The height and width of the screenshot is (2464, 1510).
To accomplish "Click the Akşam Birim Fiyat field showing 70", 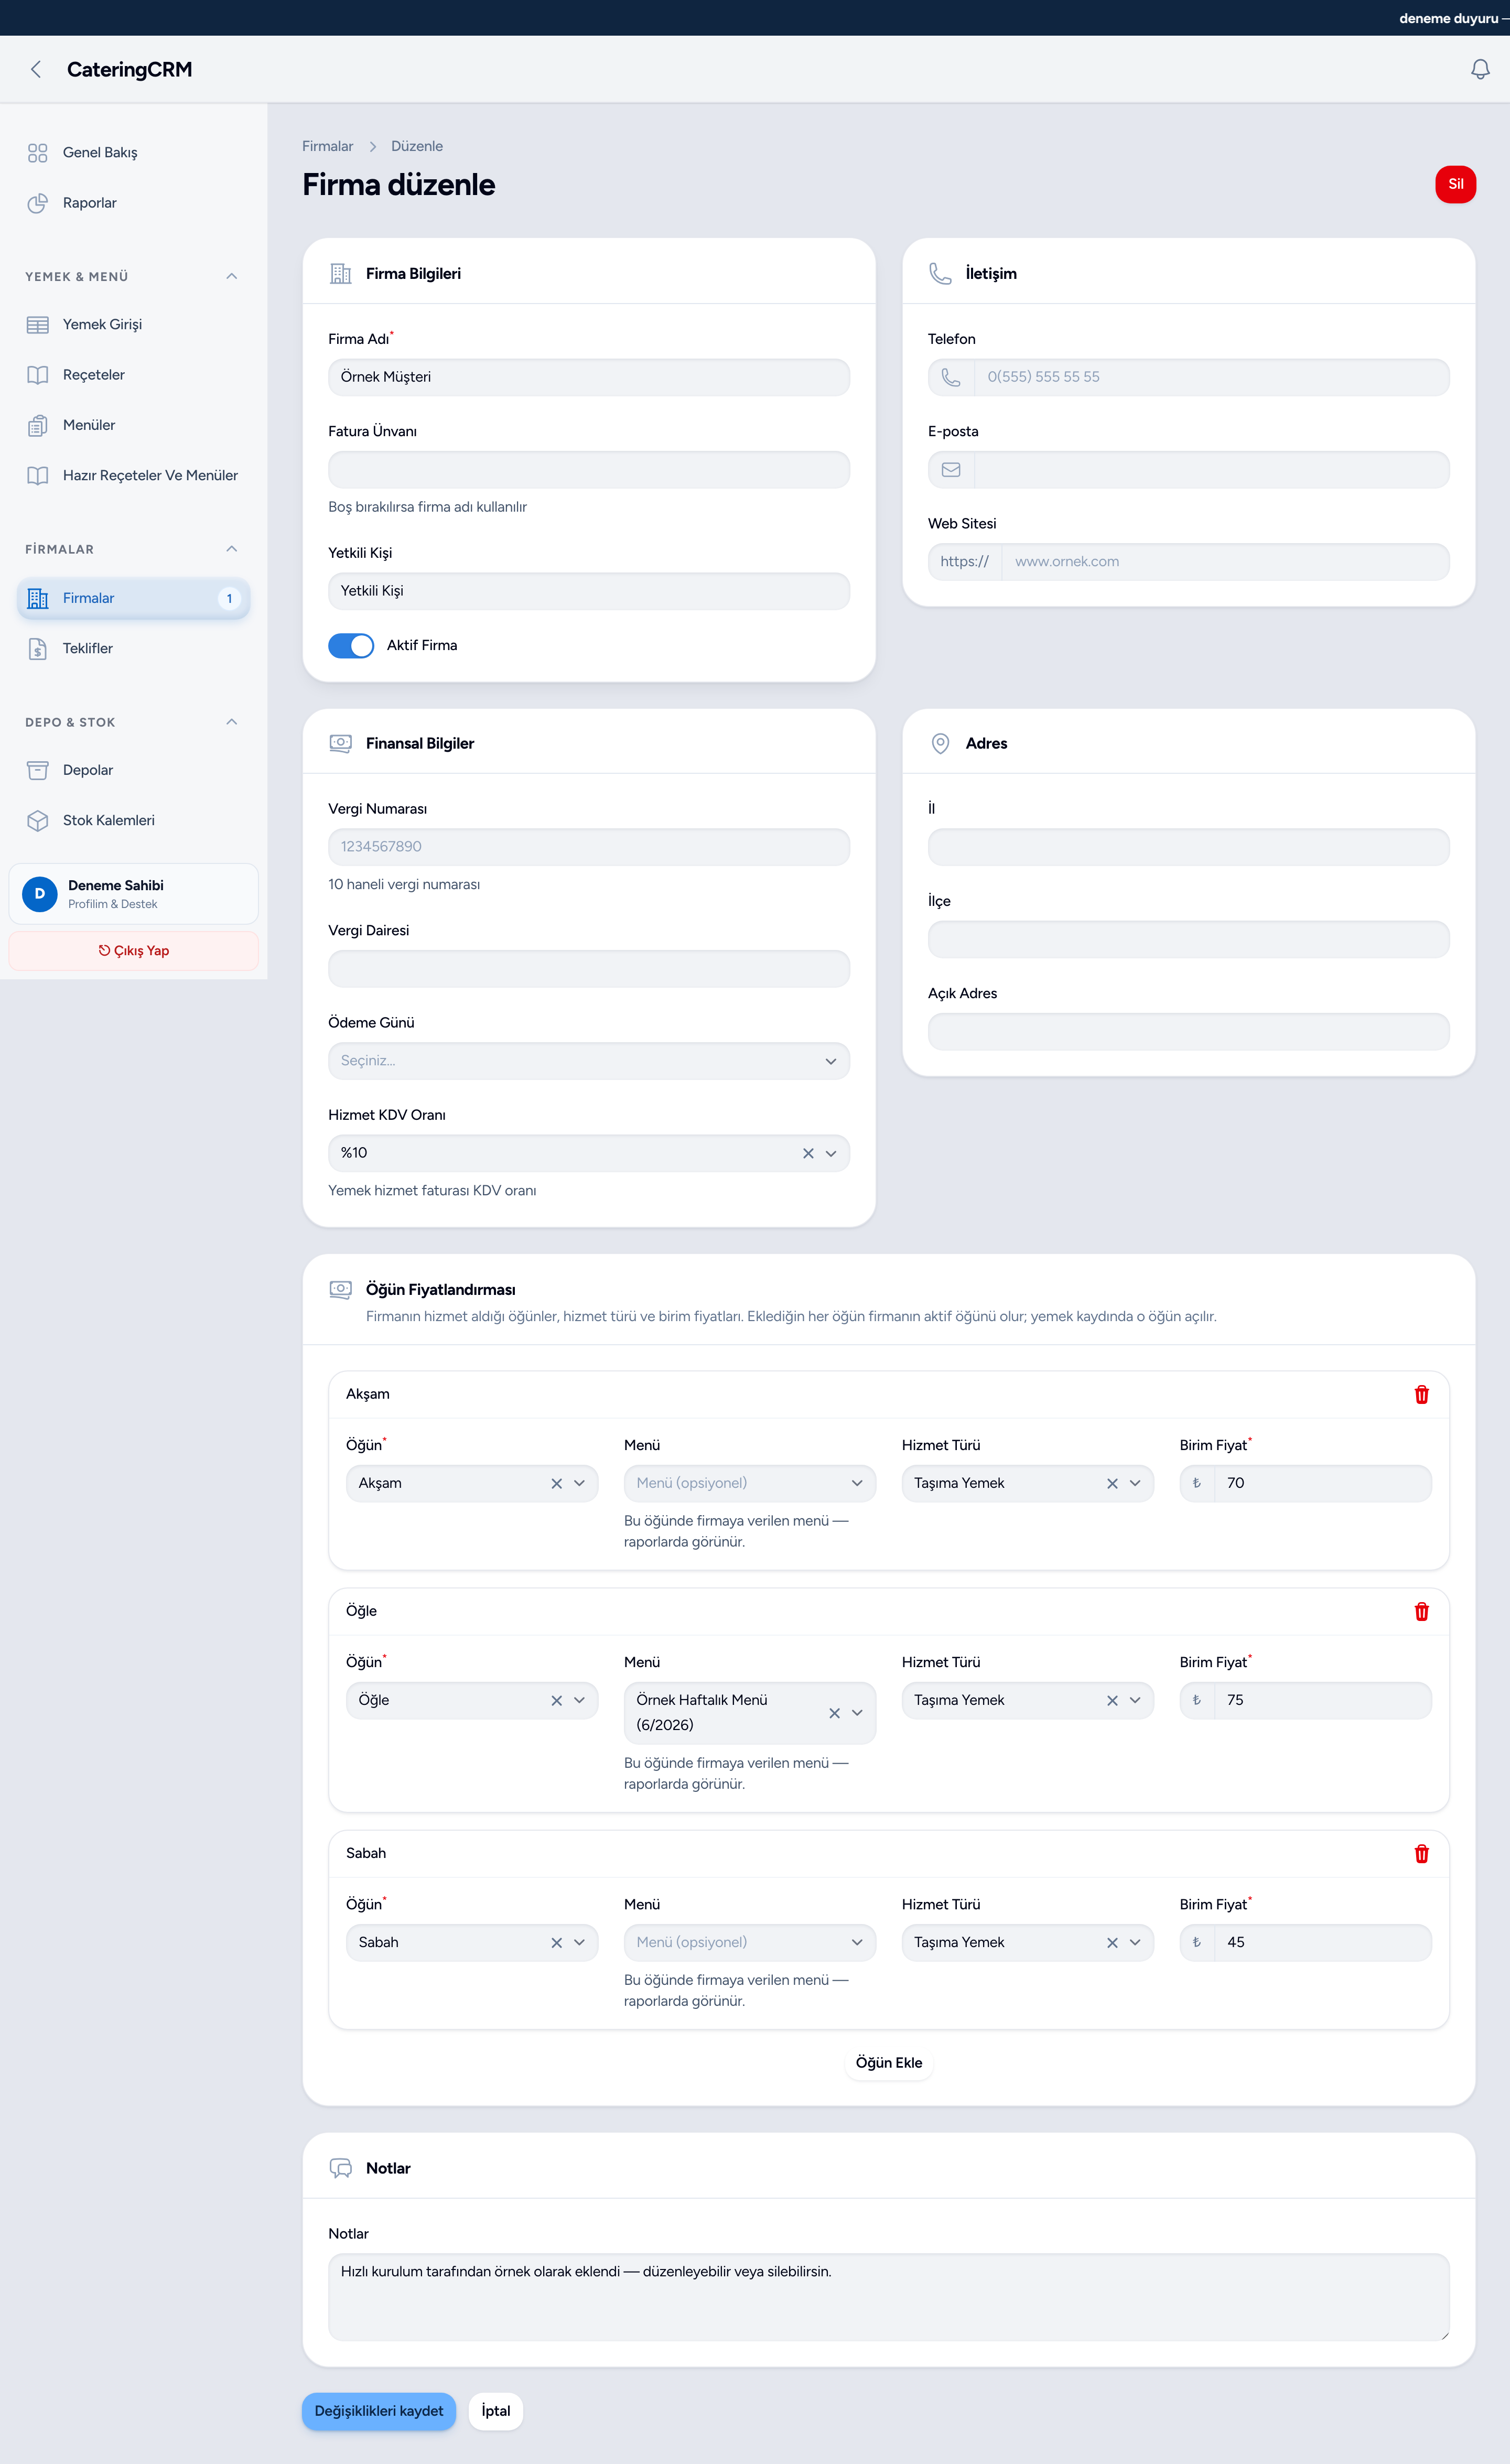I will [x=1323, y=1483].
